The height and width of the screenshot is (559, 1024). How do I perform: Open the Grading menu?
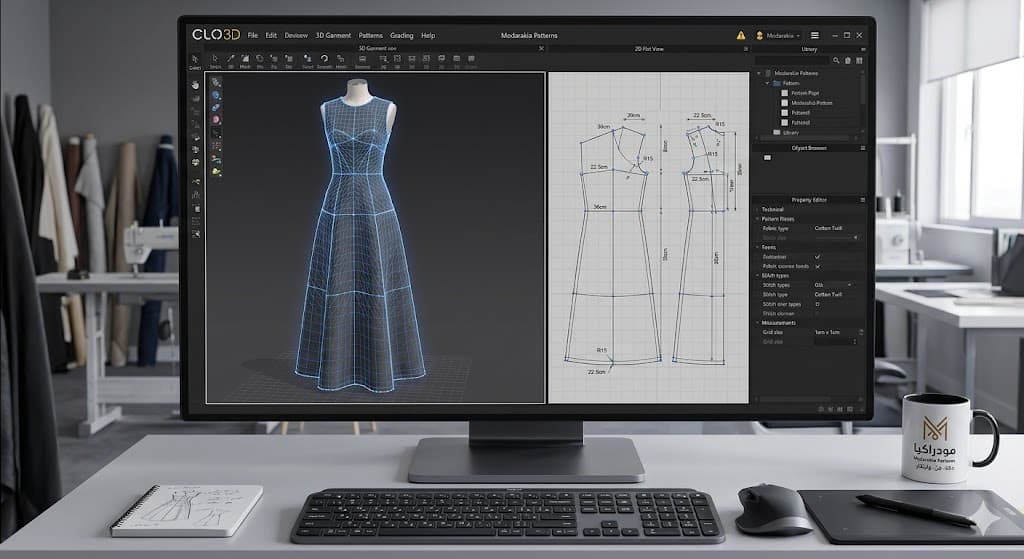(x=402, y=35)
